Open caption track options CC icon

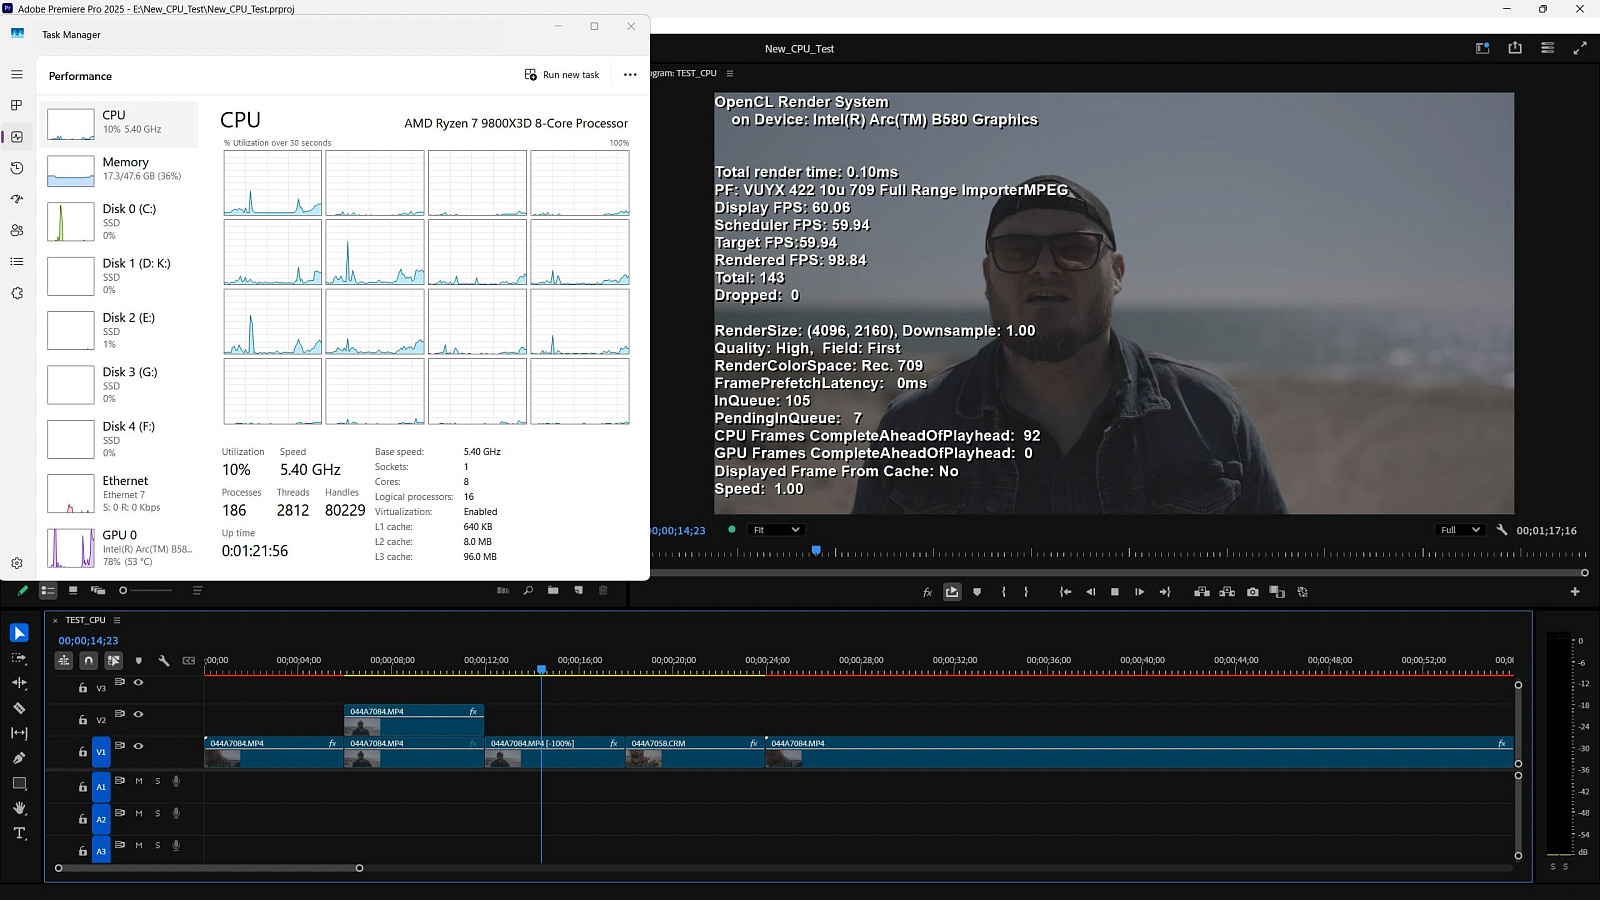pyautogui.click(x=189, y=661)
